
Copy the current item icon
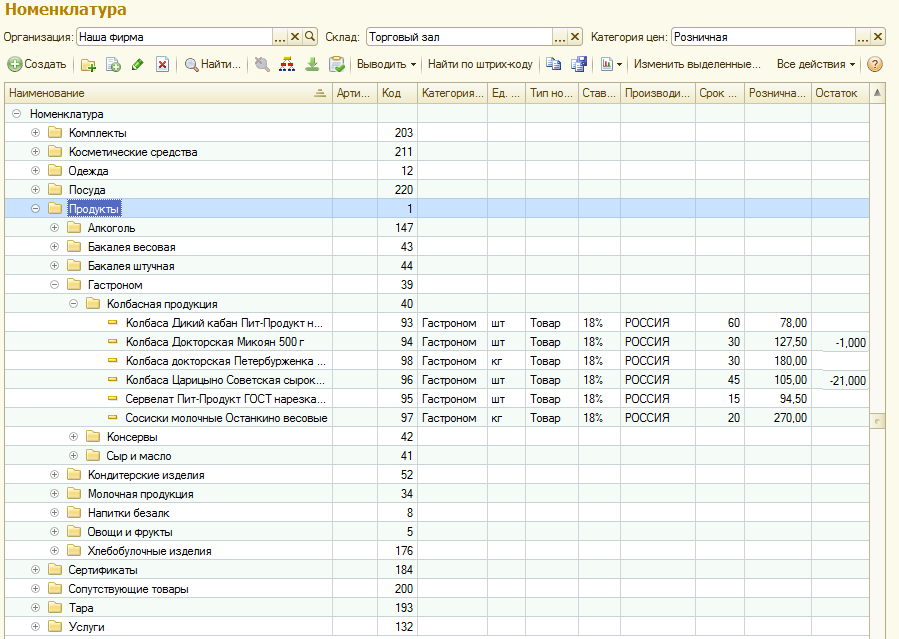tap(113, 65)
